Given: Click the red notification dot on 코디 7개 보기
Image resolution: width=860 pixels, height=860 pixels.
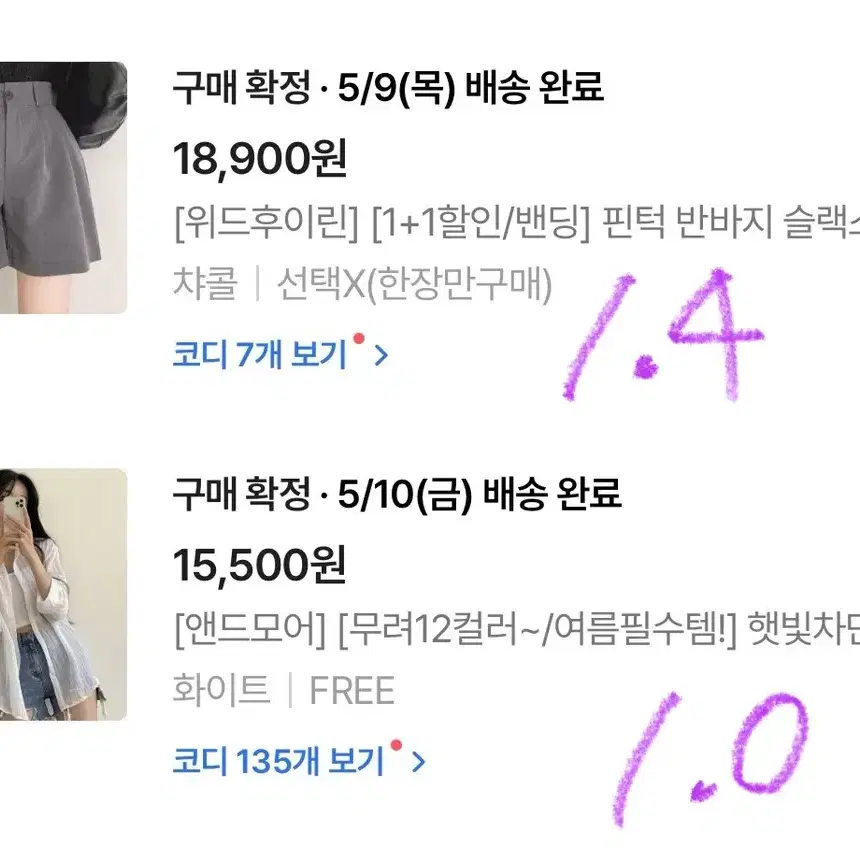Looking at the screenshot, I should pos(359,338).
